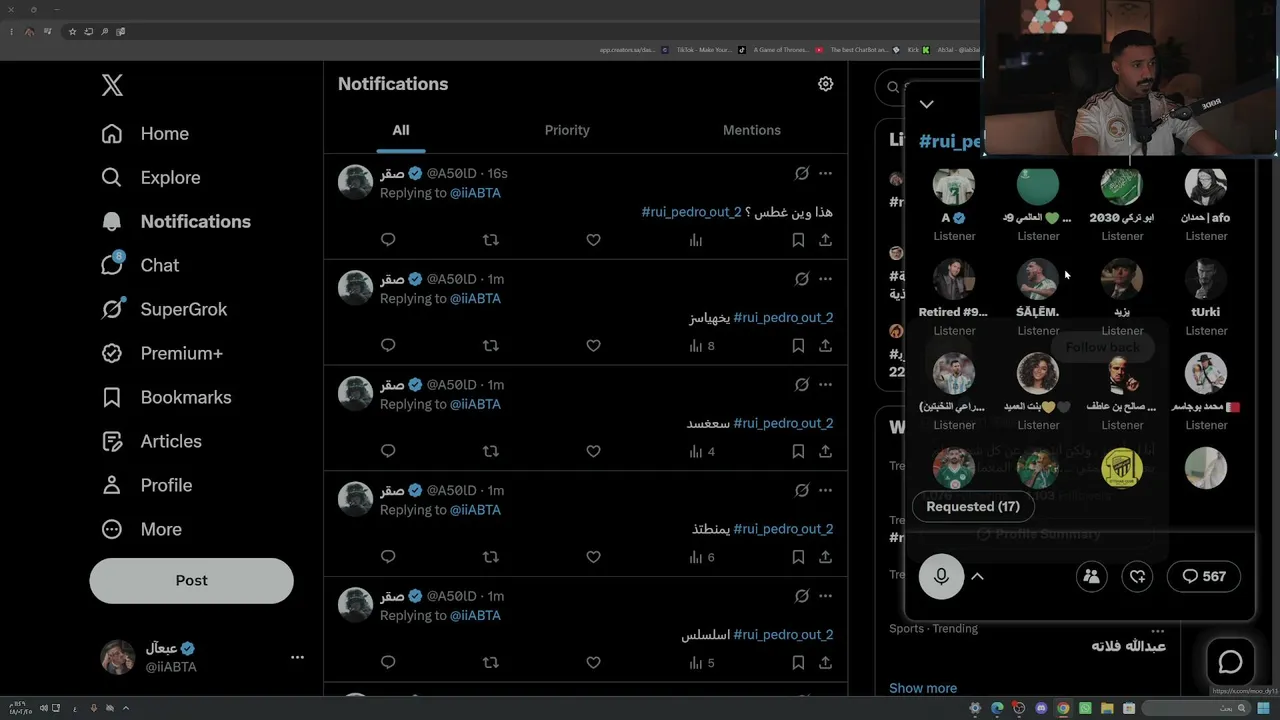The width and height of the screenshot is (1280, 720).
Task: Open more options for tweet 'يخهياسز'
Action: pyautogui.click(x=825, y=279)
